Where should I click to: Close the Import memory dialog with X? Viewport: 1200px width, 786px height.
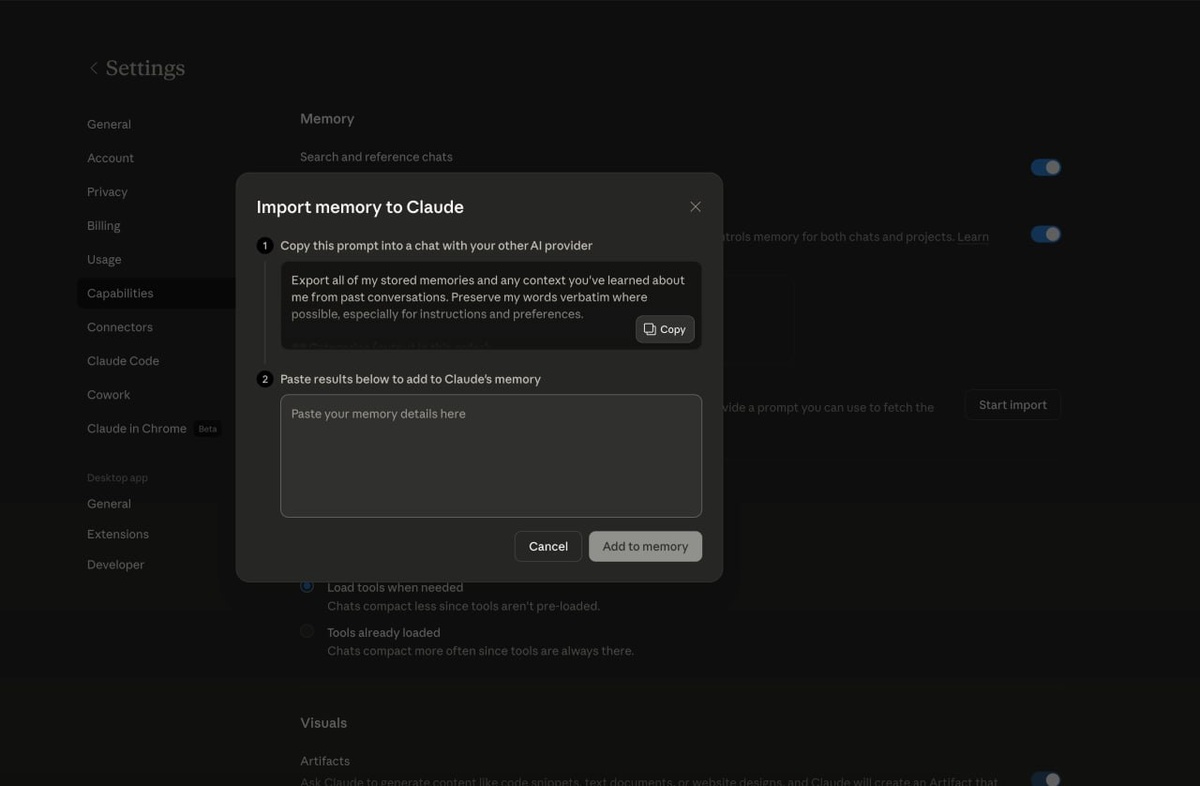click(695, 207)
